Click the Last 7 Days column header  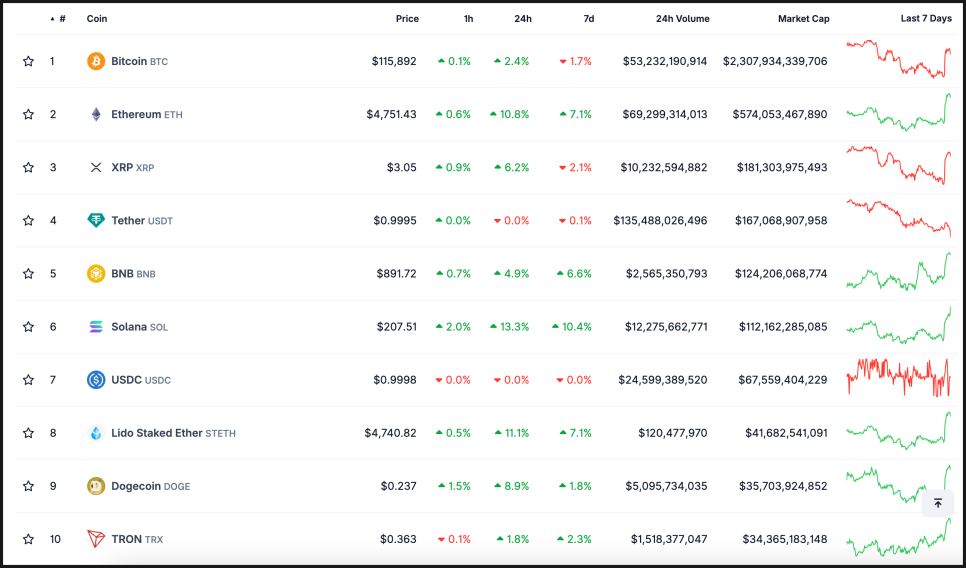click(x=926, y=18)
